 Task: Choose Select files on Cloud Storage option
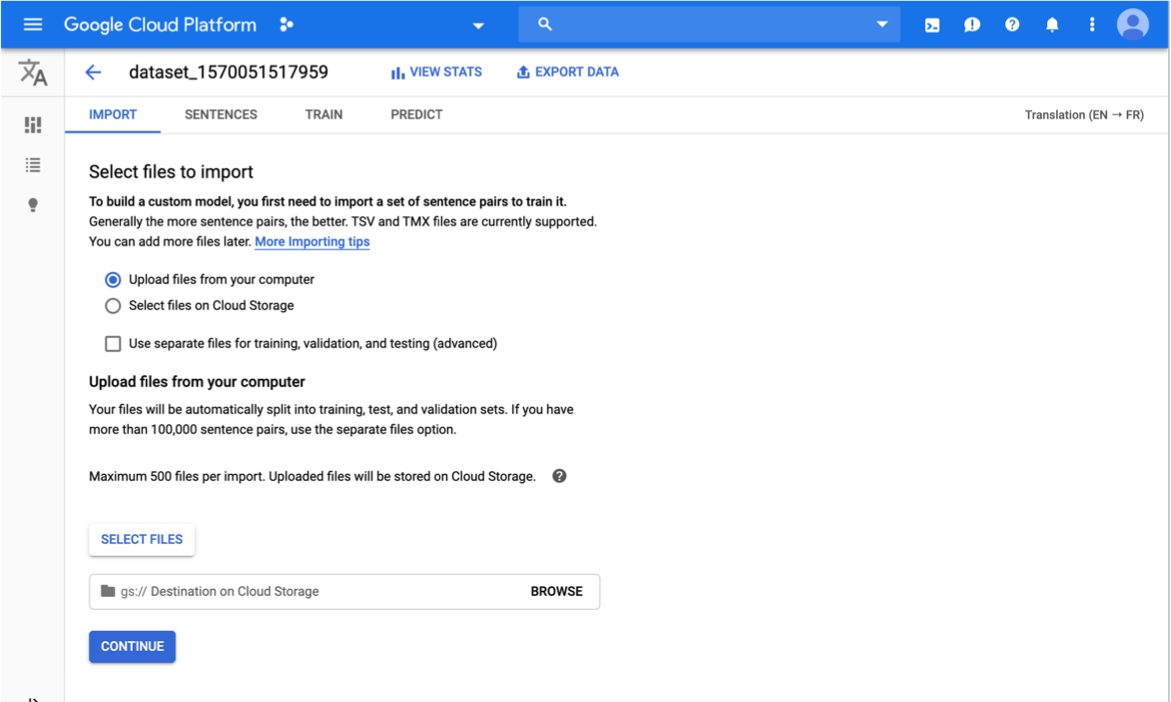113,306
